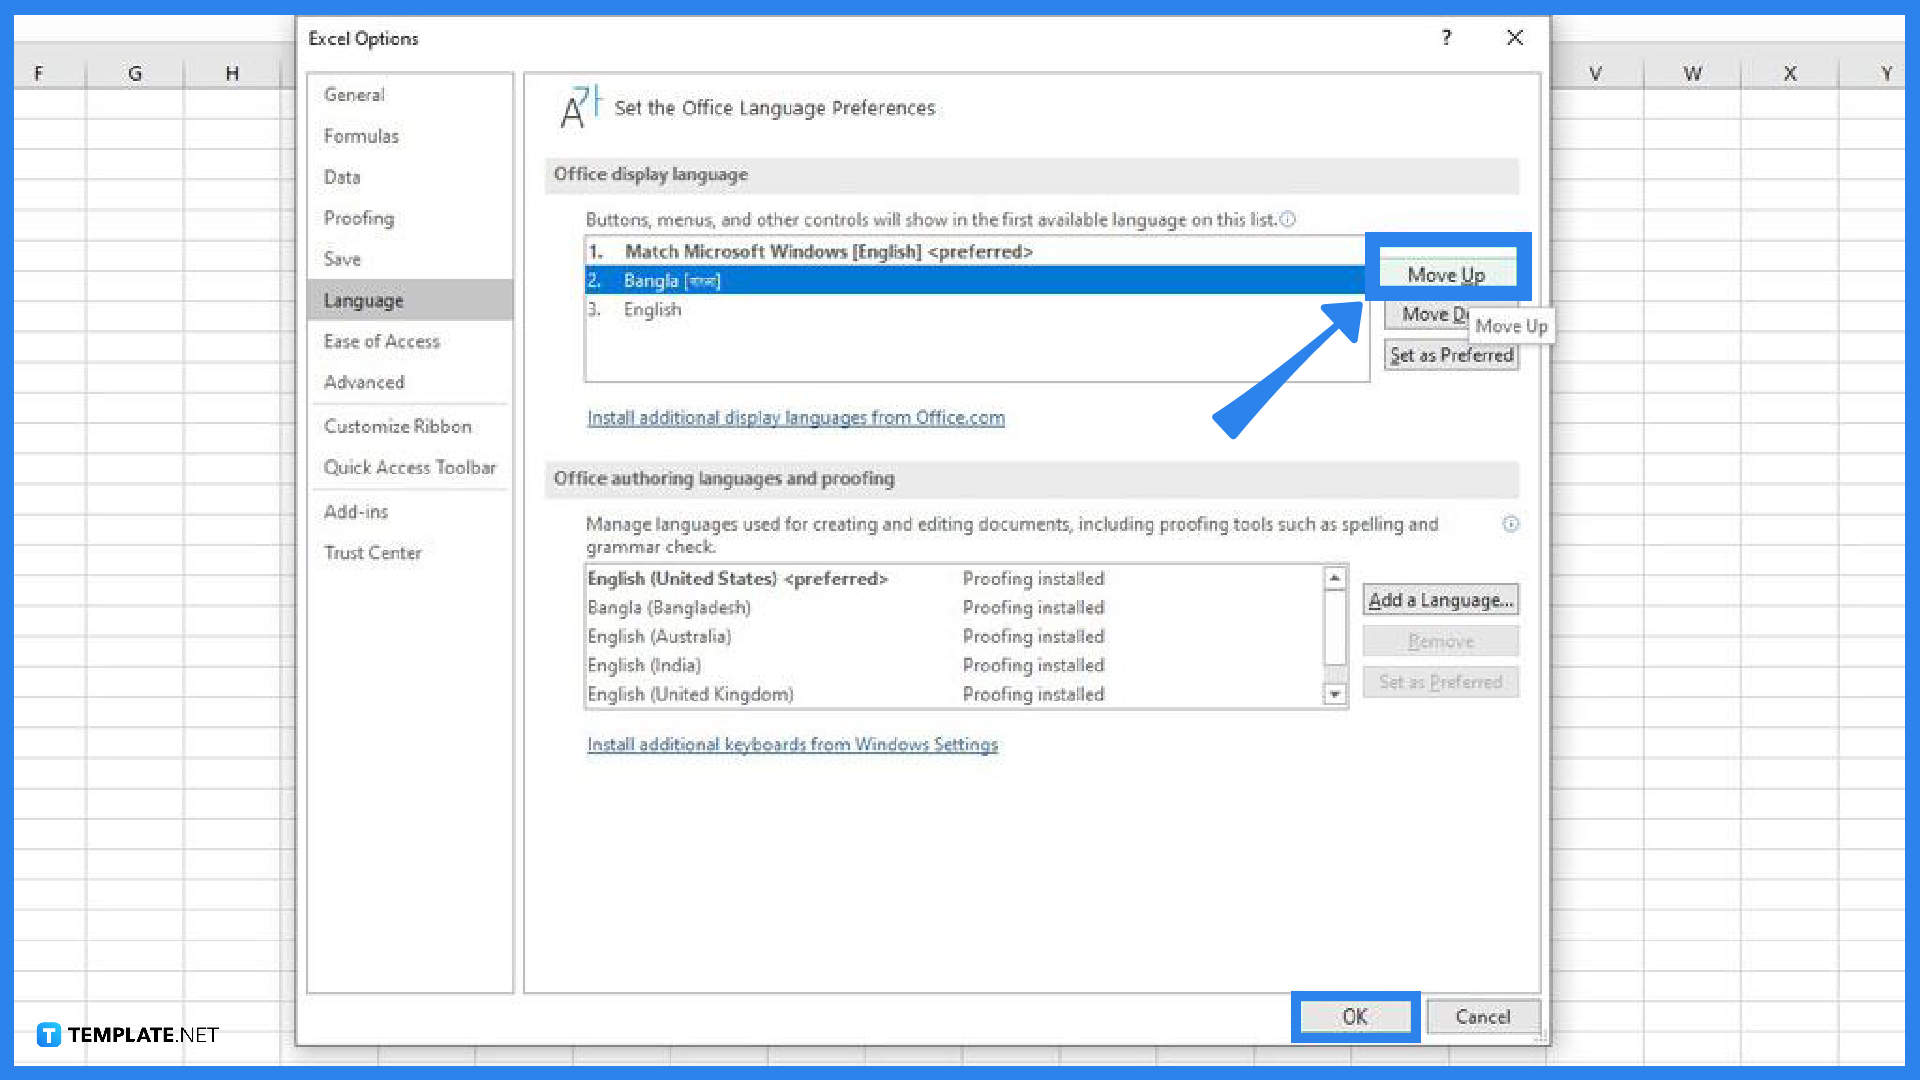Click the Move Up button
1920x1080 pixels.
pos(1447,274)
